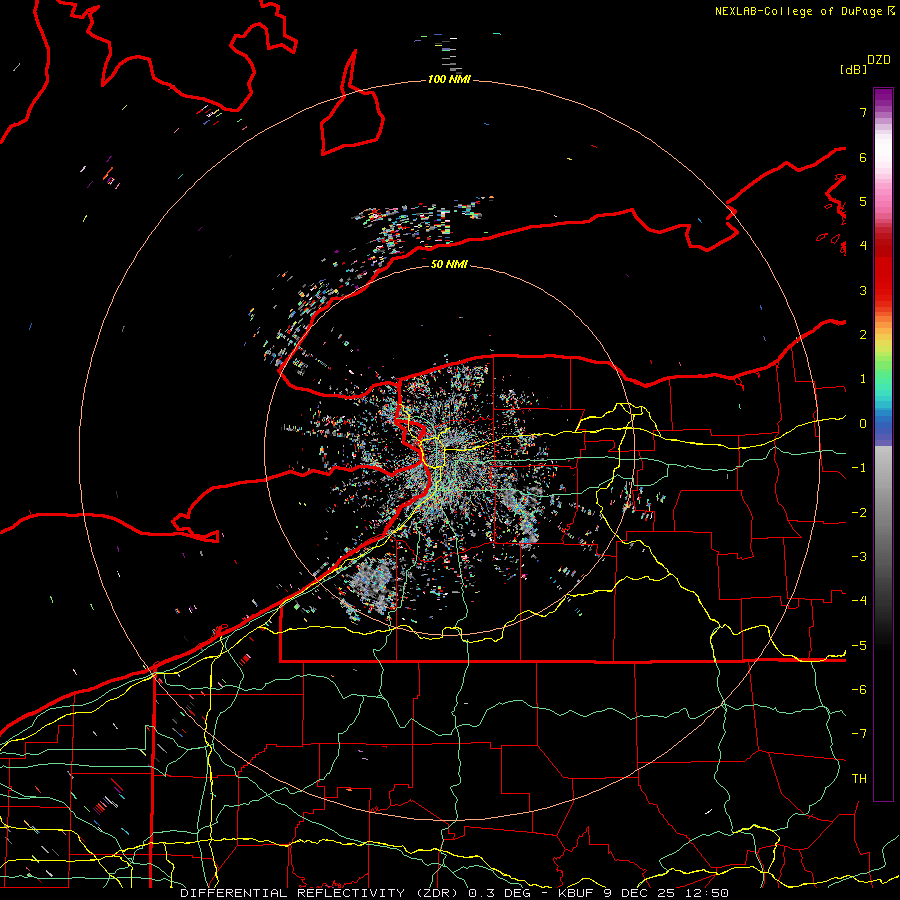Click the 100 NMI range ring label
This screenshot has width=900, height=900.
(x=449, y=79)
